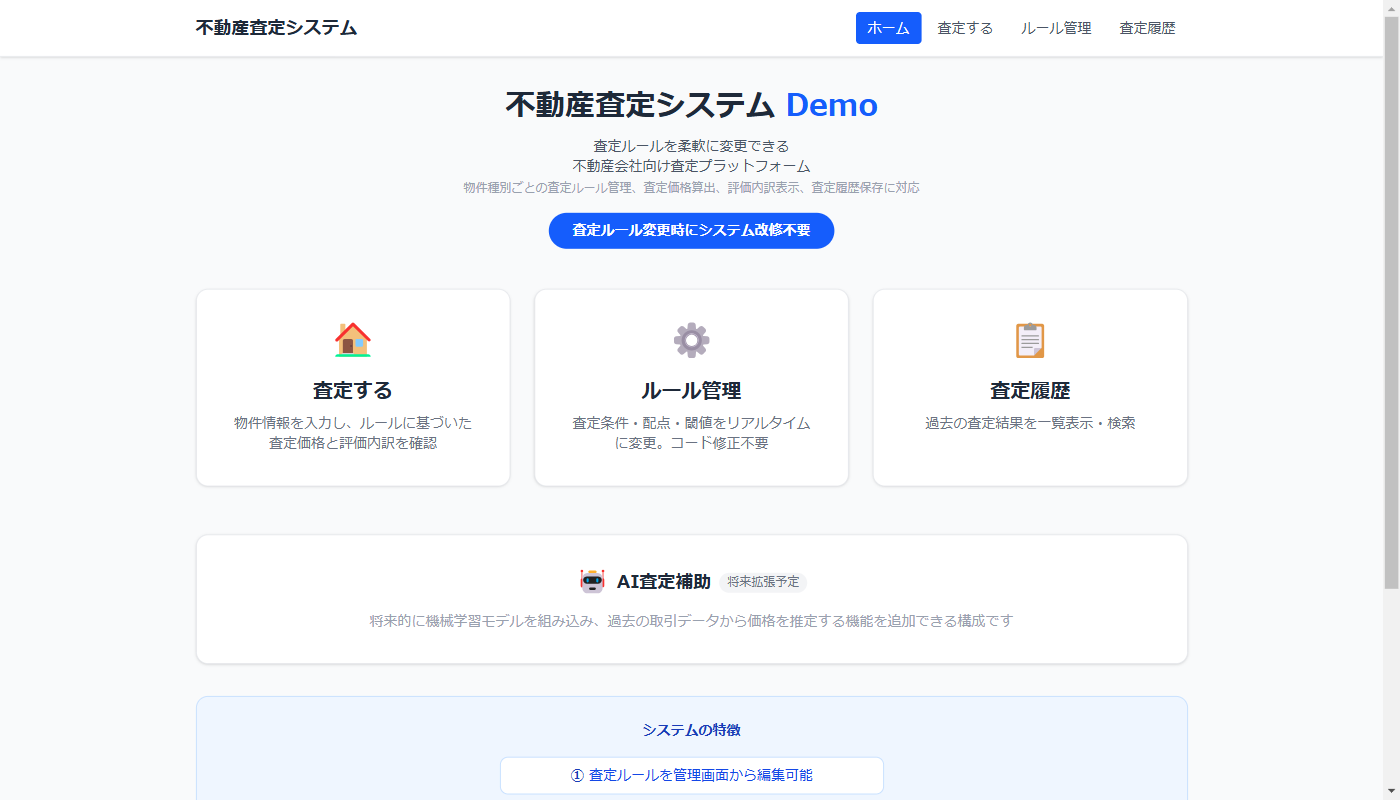
Task: Open the 査定する card title
Action: pos(353,390)
